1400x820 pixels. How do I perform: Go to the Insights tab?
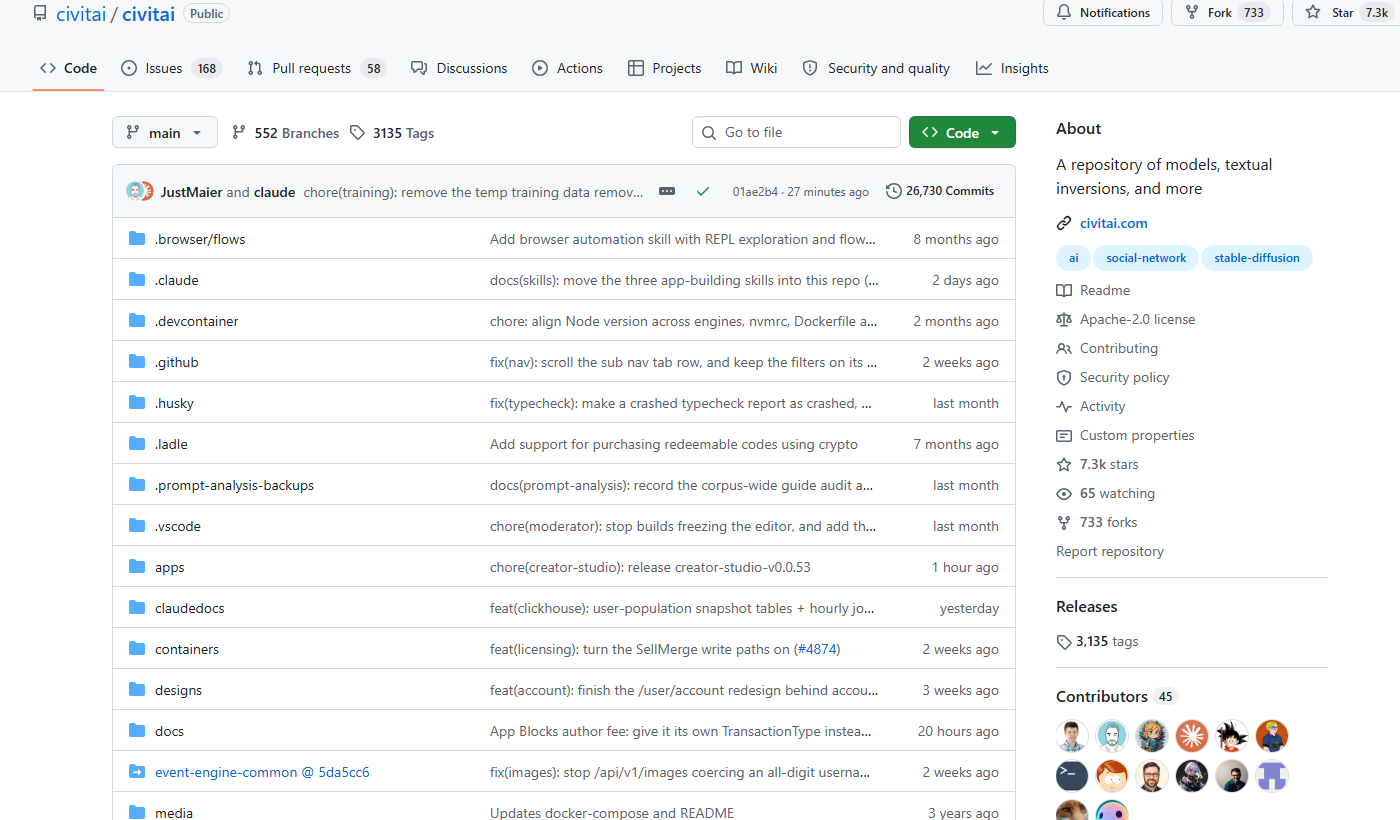[x=1012, y=68]
